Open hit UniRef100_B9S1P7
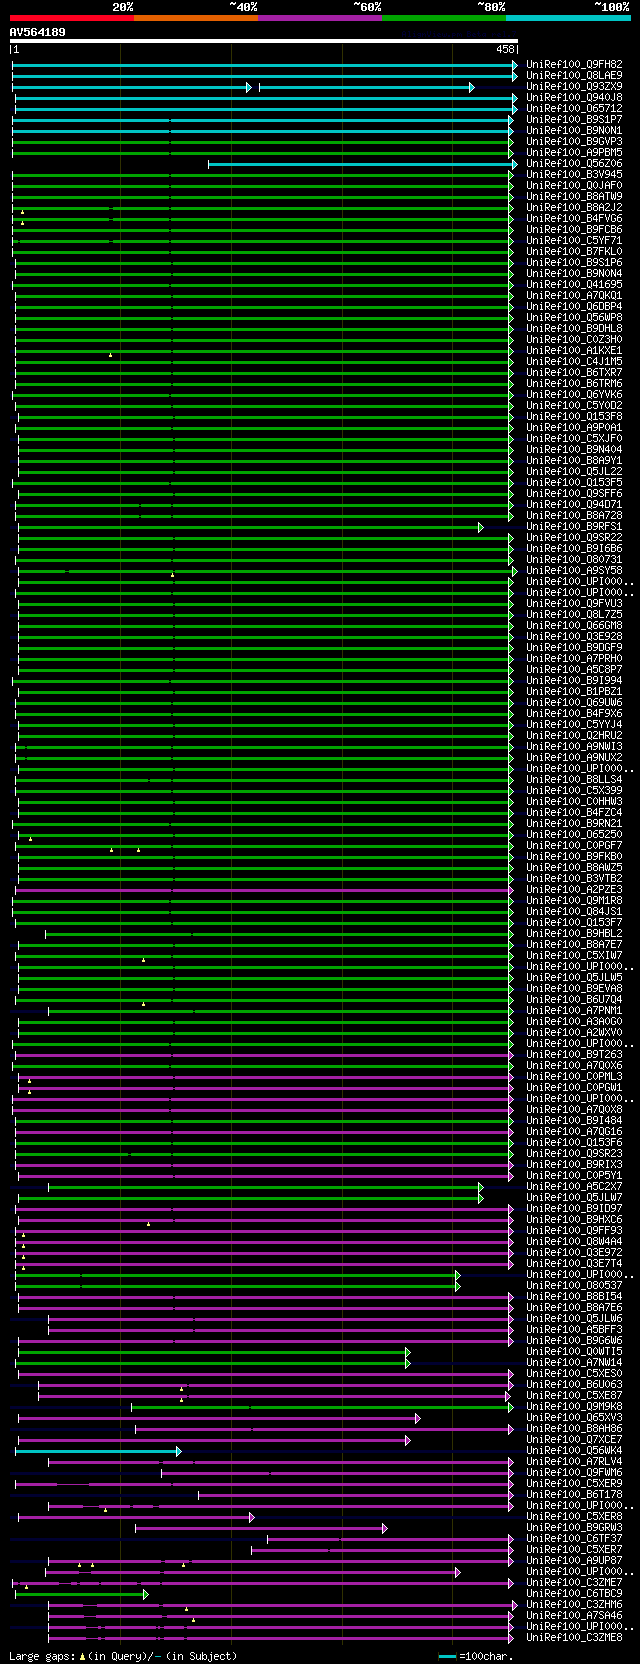The image size is (640, 1664). tap(574, 120)
